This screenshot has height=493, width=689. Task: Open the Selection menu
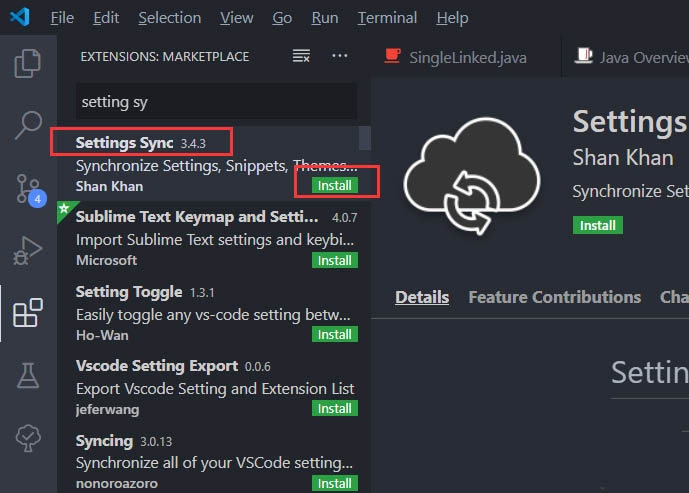click(x=170, y=18)
